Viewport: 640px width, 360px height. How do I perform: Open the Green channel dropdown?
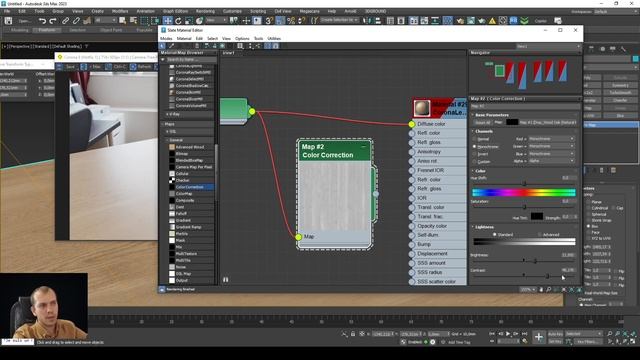tap(551, 146)
